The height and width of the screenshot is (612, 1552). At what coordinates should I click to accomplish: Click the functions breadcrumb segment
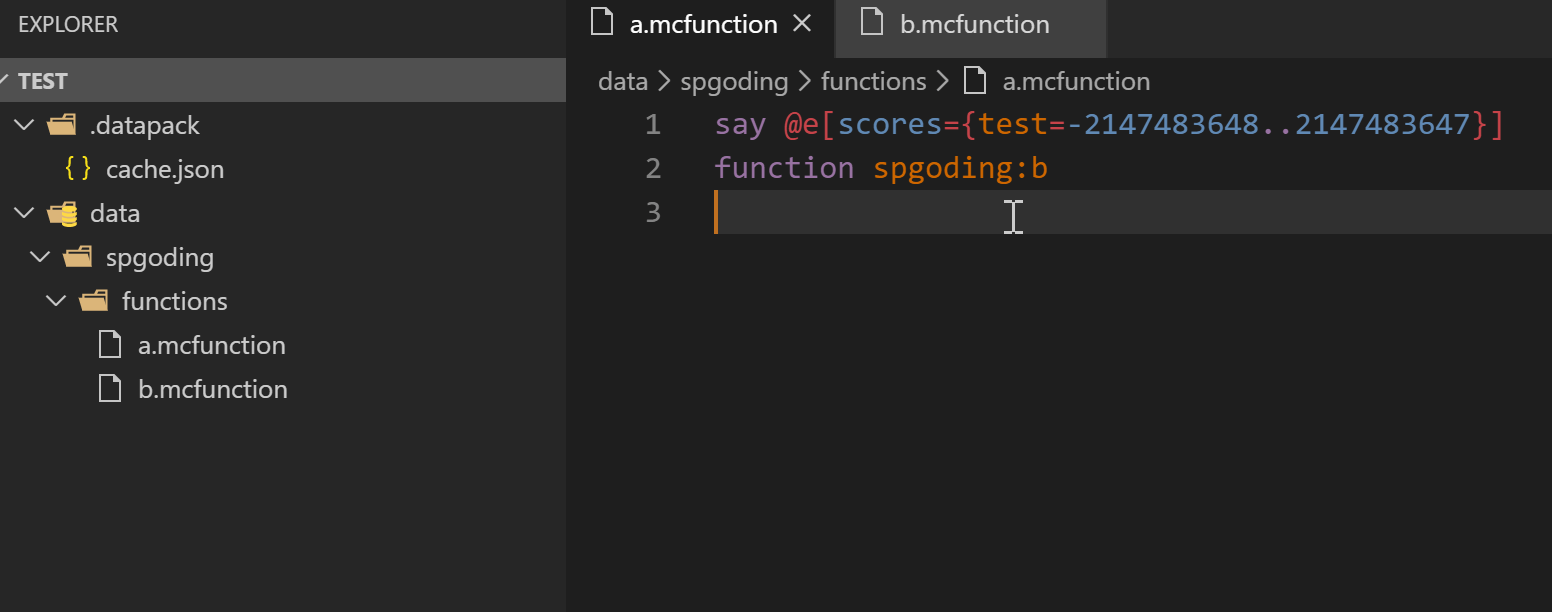pos(873,81)
